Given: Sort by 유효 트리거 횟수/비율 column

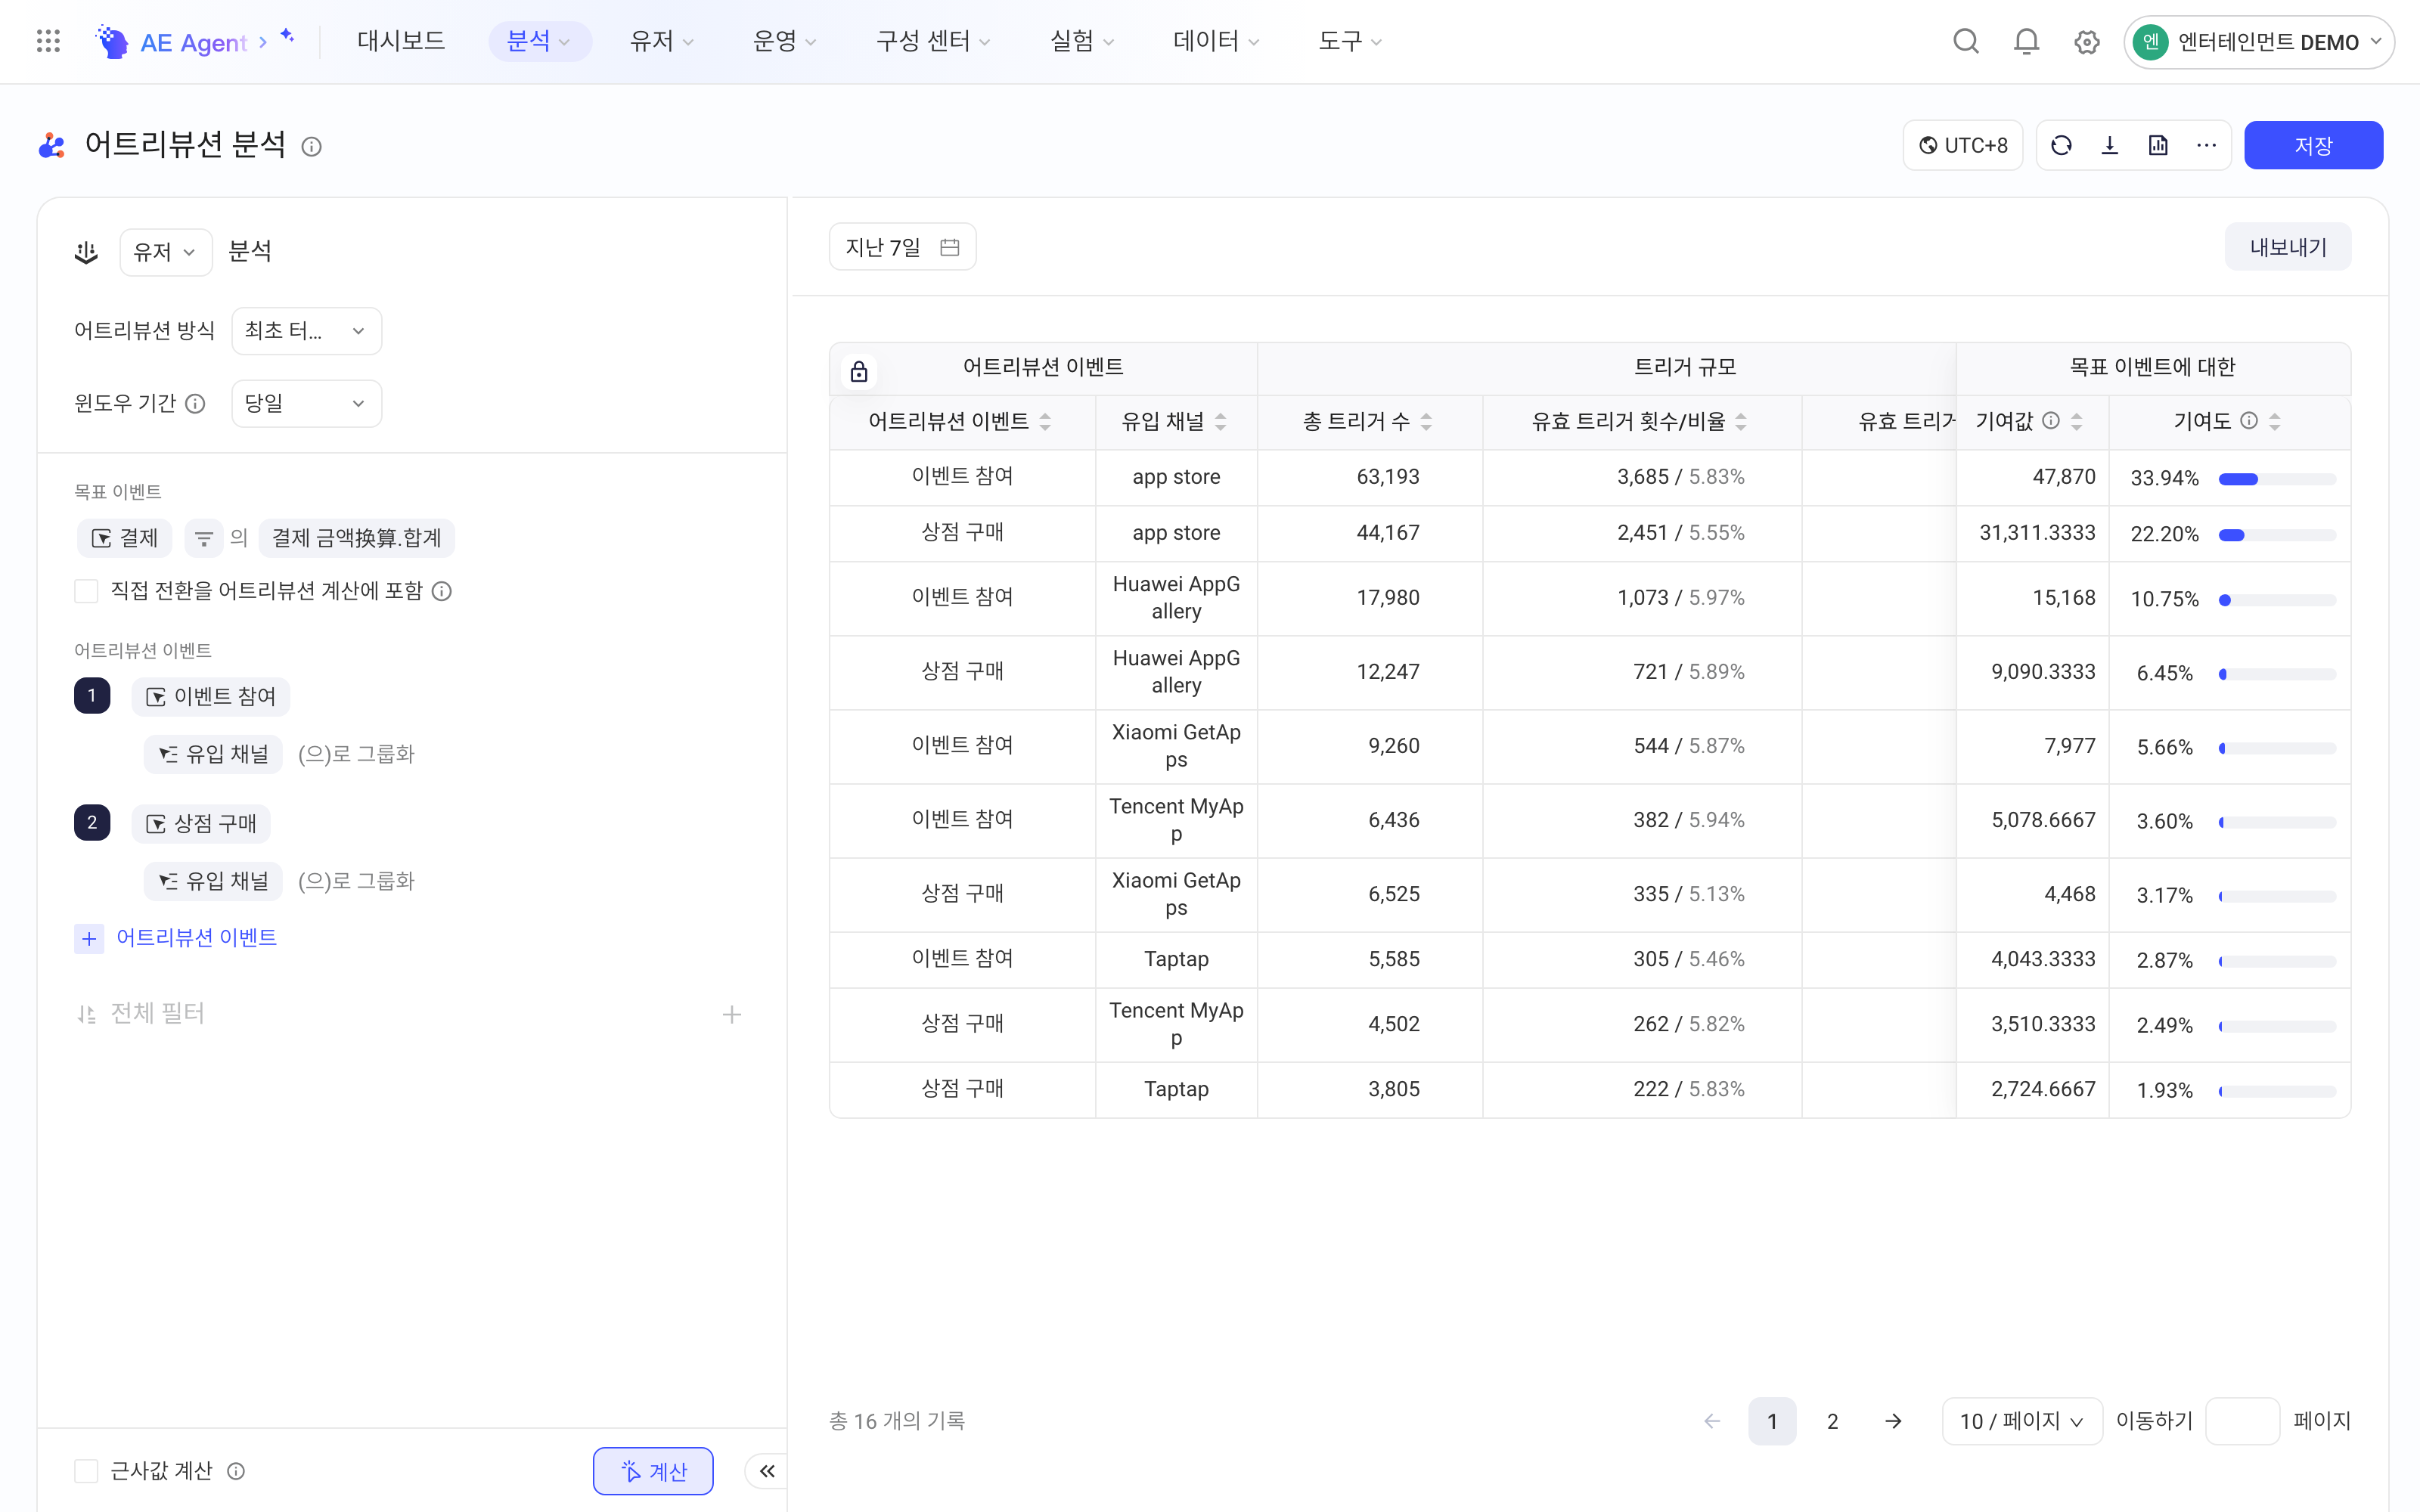Looking at the screenshot, I should click(1741, 422).
